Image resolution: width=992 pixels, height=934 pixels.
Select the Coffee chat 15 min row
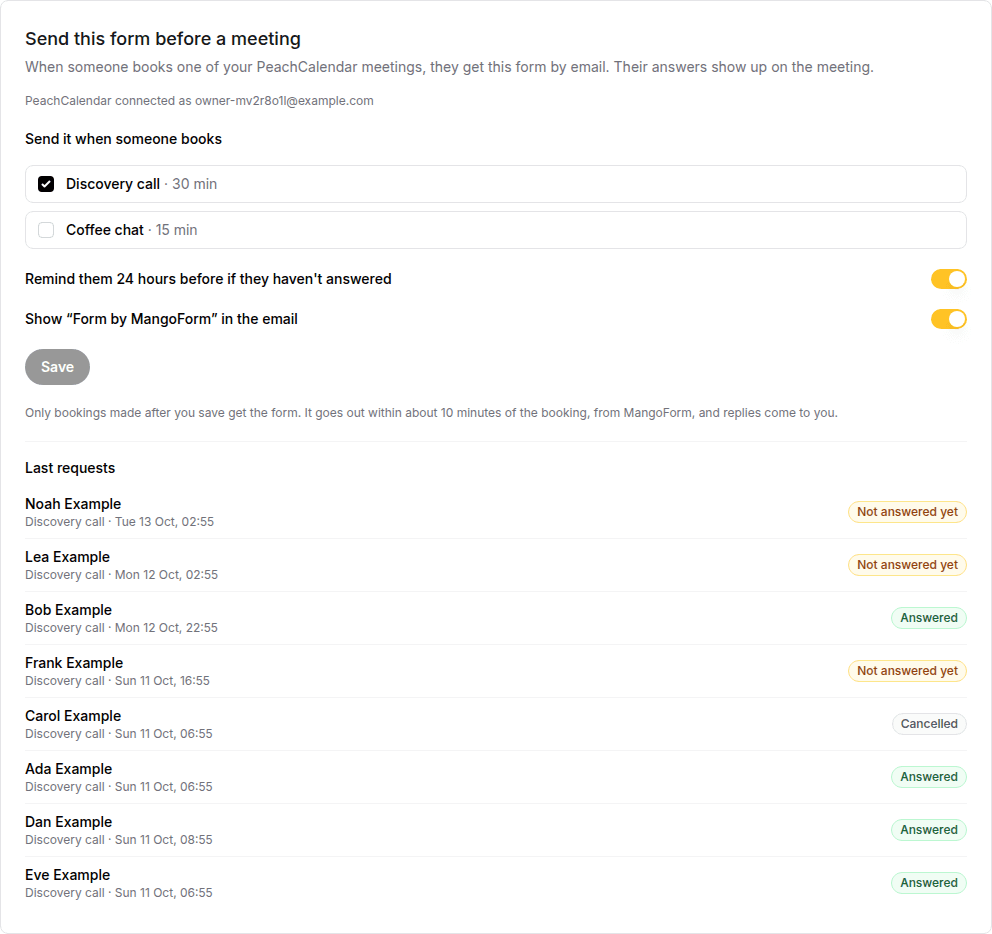click(x=496, y=230)
